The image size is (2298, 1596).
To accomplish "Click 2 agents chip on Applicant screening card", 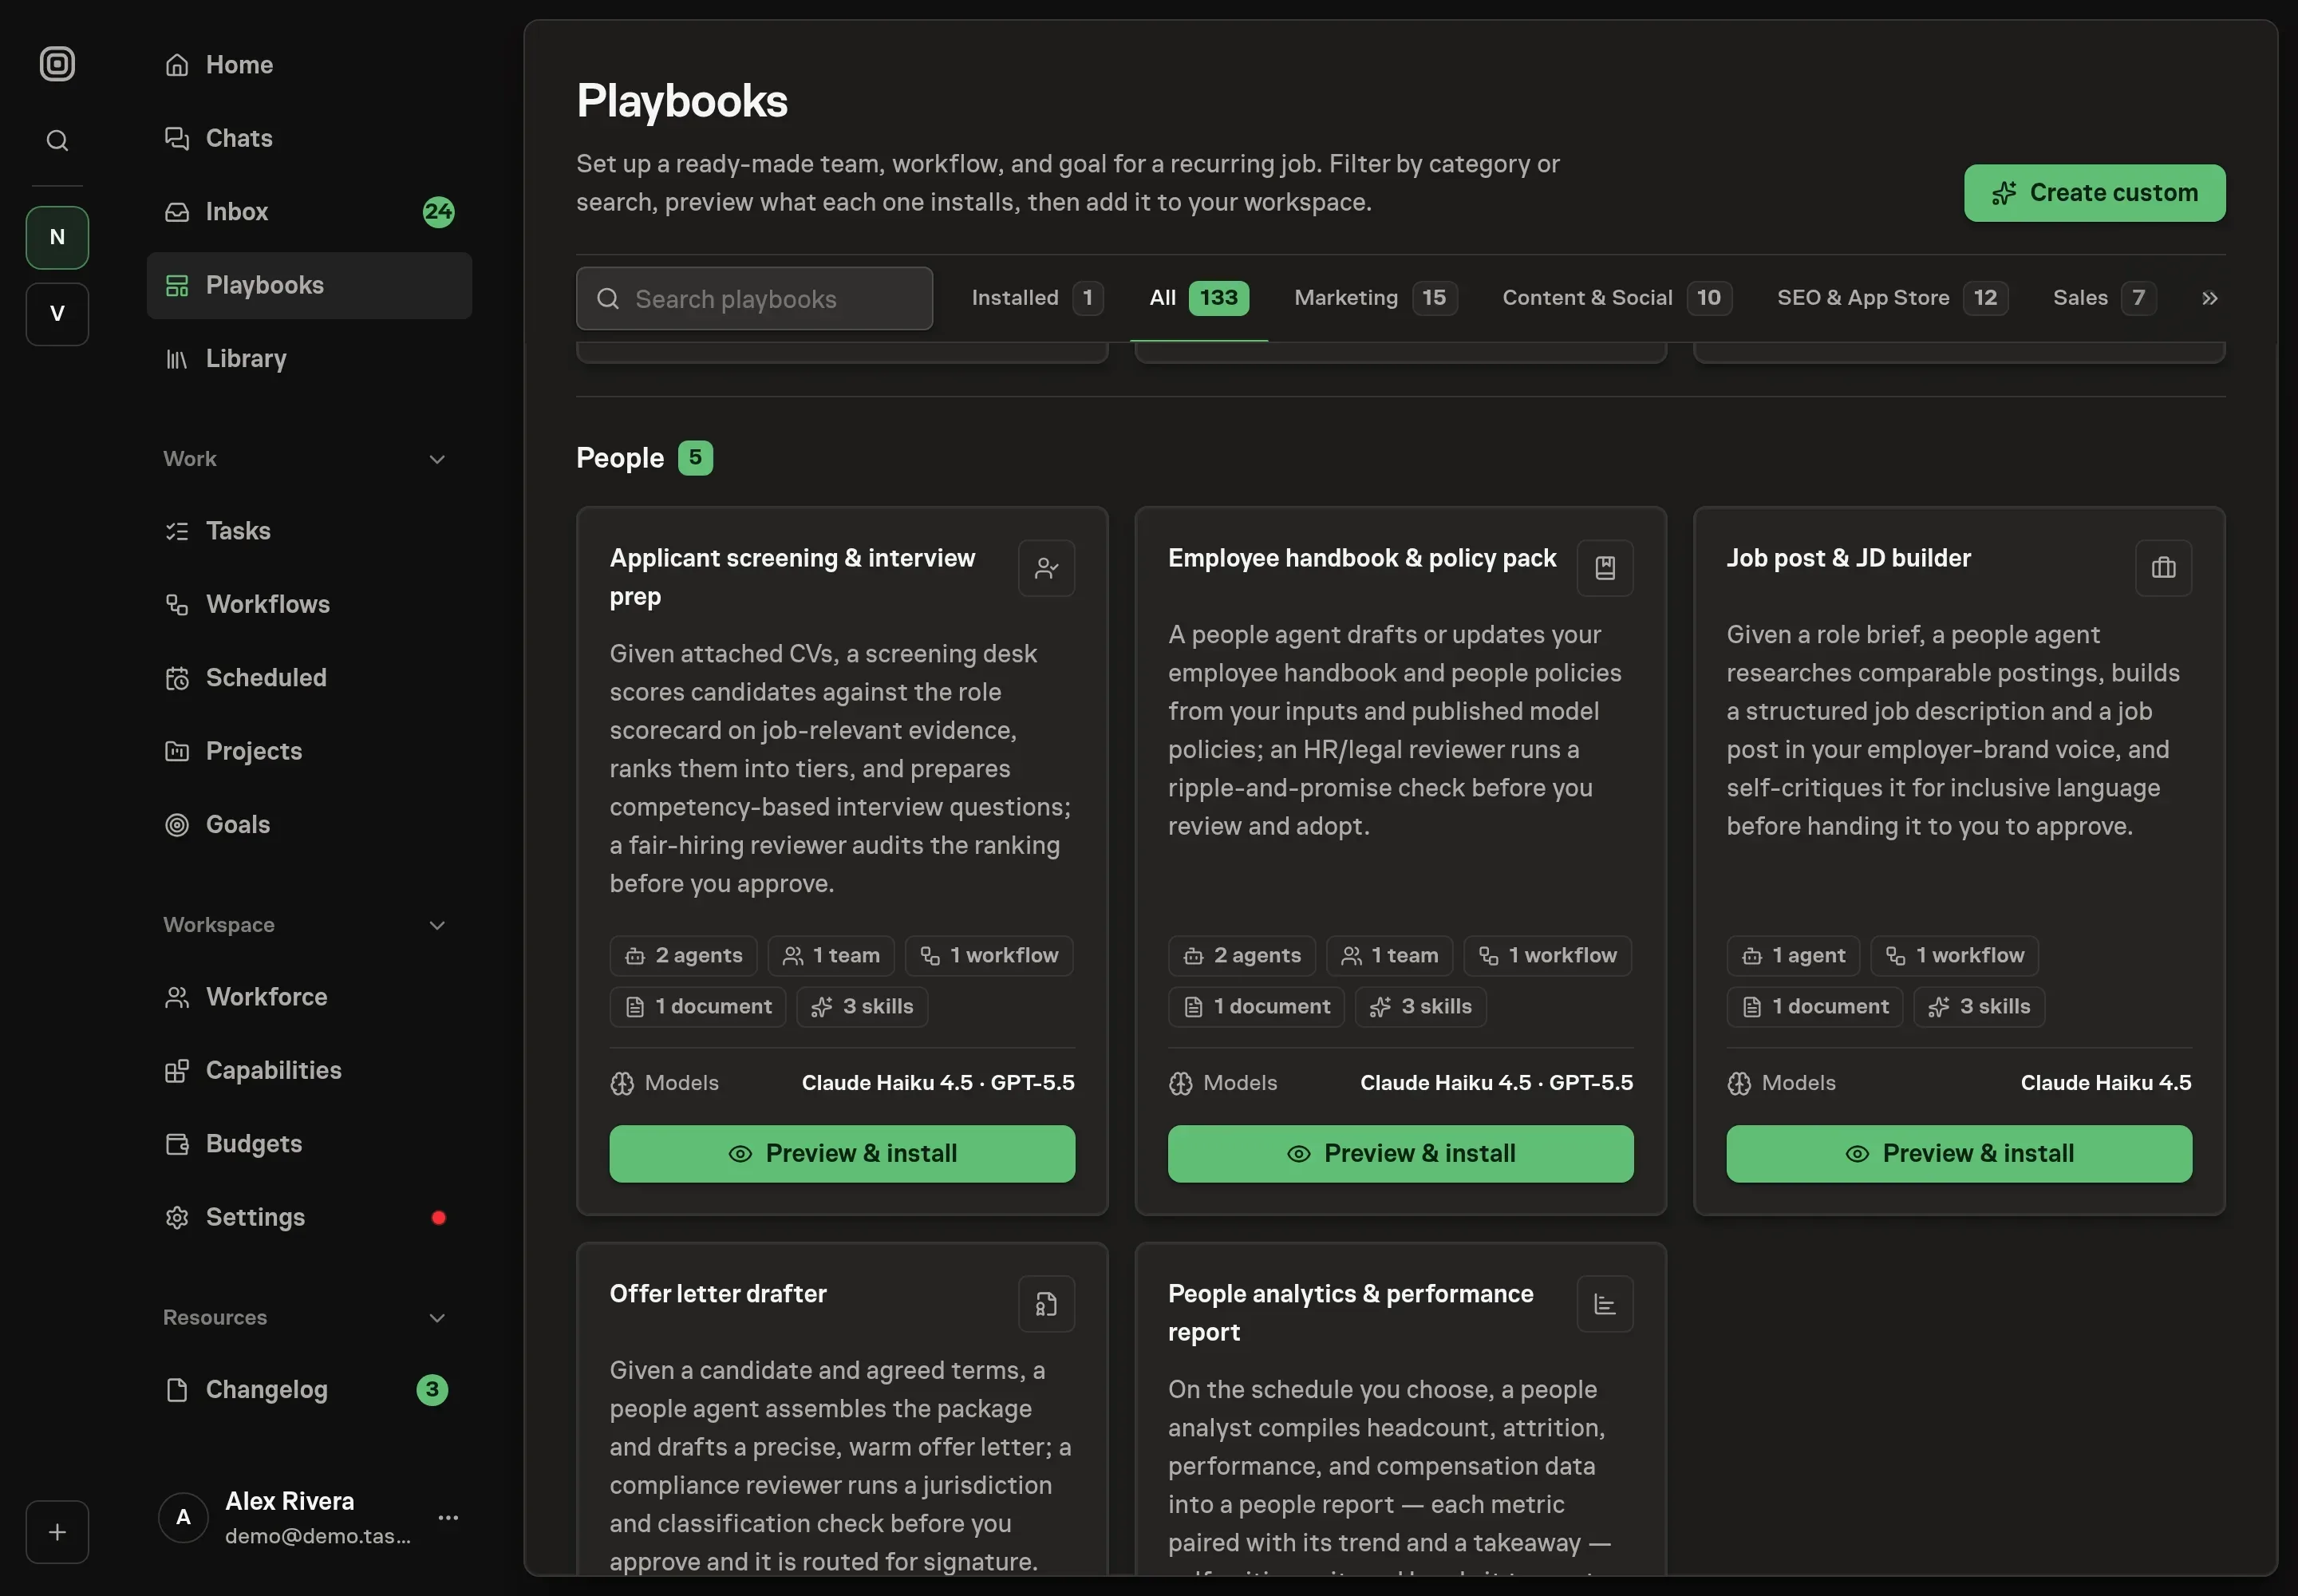I will pyautogui.click(x=683, y=956).
